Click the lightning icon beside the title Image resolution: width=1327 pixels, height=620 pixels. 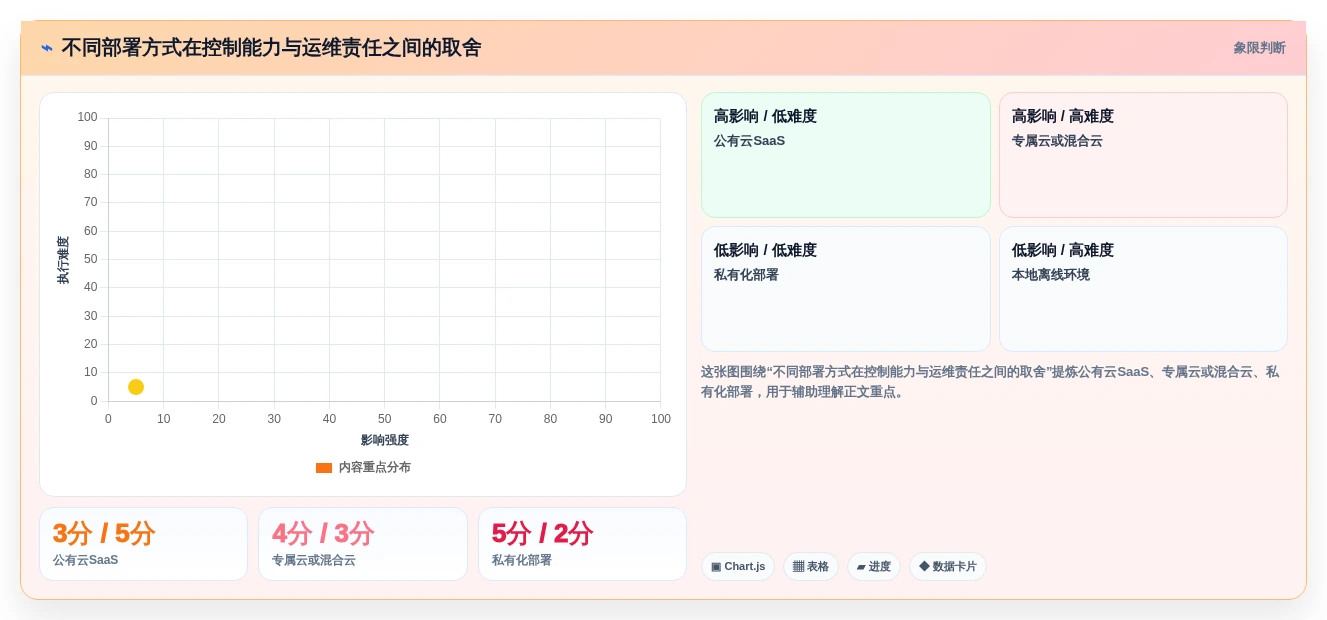click(x=47, y=48)
